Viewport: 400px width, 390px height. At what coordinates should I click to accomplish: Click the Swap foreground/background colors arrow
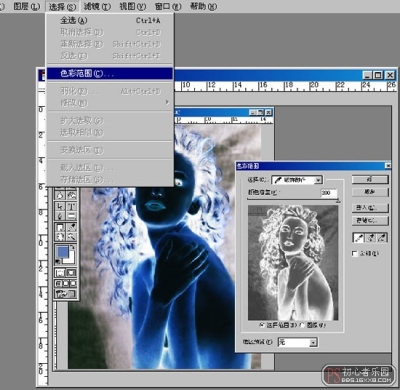[x=72, y=248]
